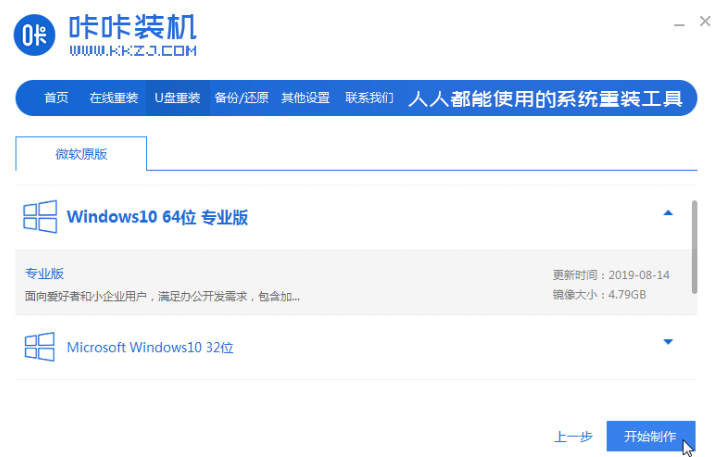Click the 开始制作 button

(651, 436)
